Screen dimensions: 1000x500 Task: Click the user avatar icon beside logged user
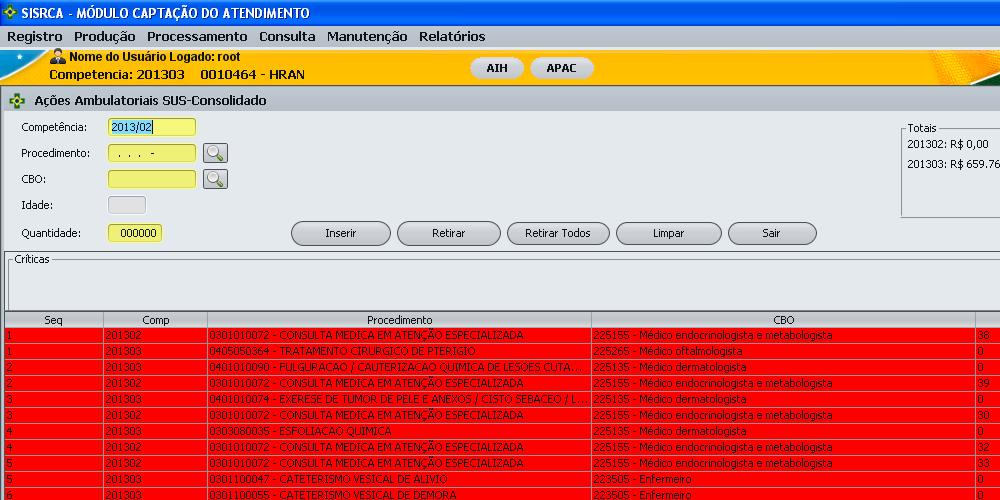click(58, 57)
